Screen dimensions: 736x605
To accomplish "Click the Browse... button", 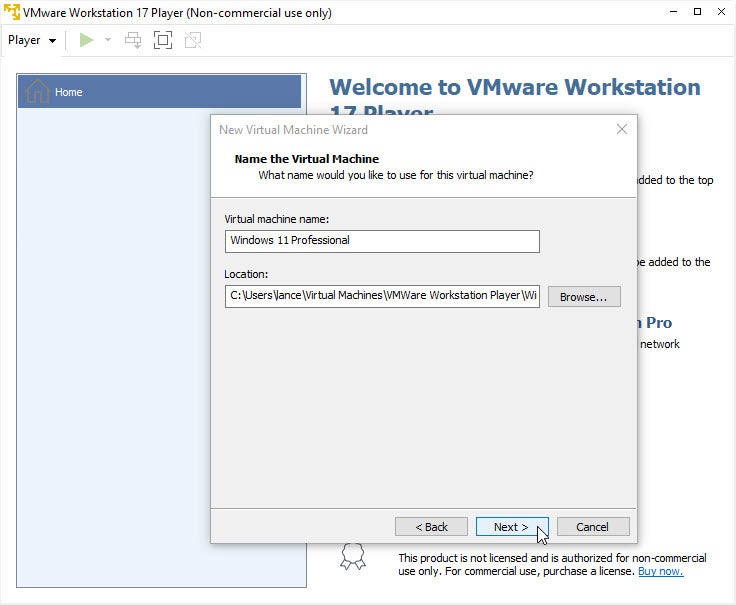I will pyautogui.click(x=584, y=297).
